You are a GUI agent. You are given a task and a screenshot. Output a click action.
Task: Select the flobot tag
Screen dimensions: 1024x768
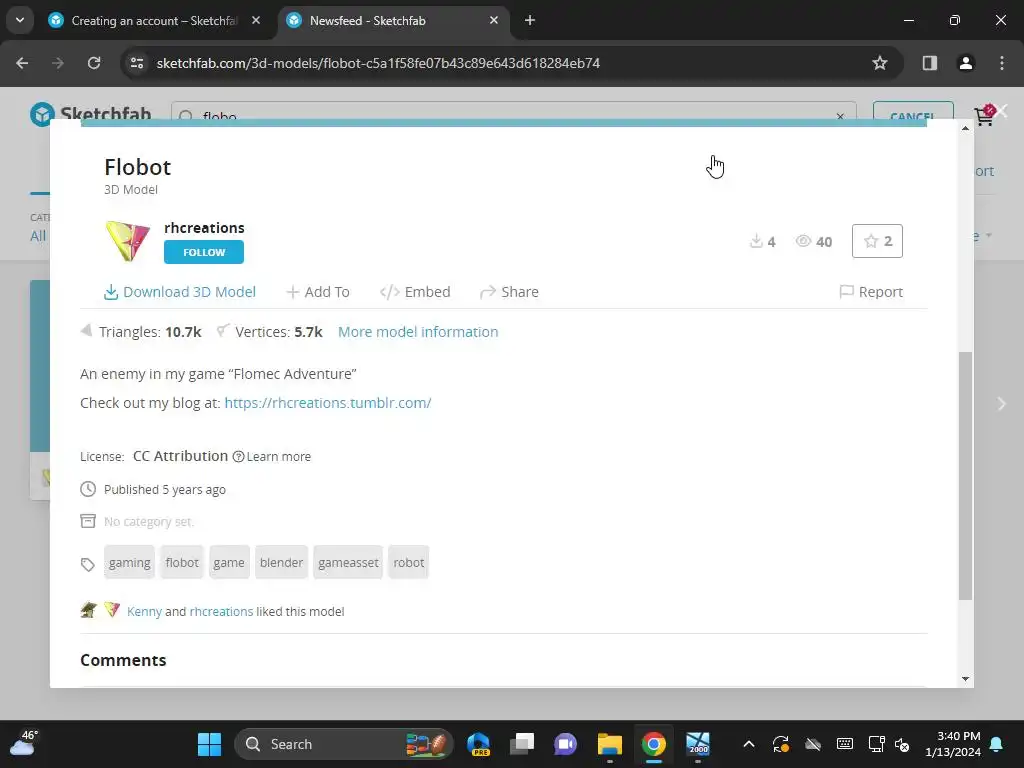(182, 562)
